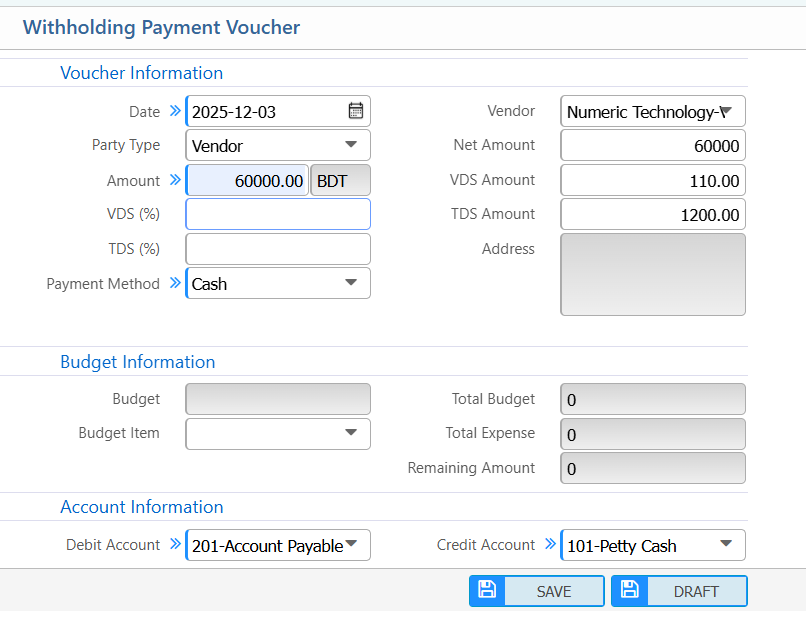This screenshot has width=806, height=629.
Task: Click the double-arrow icon beside Amount label
Action: pyautogui.click(x=176, y=180)
